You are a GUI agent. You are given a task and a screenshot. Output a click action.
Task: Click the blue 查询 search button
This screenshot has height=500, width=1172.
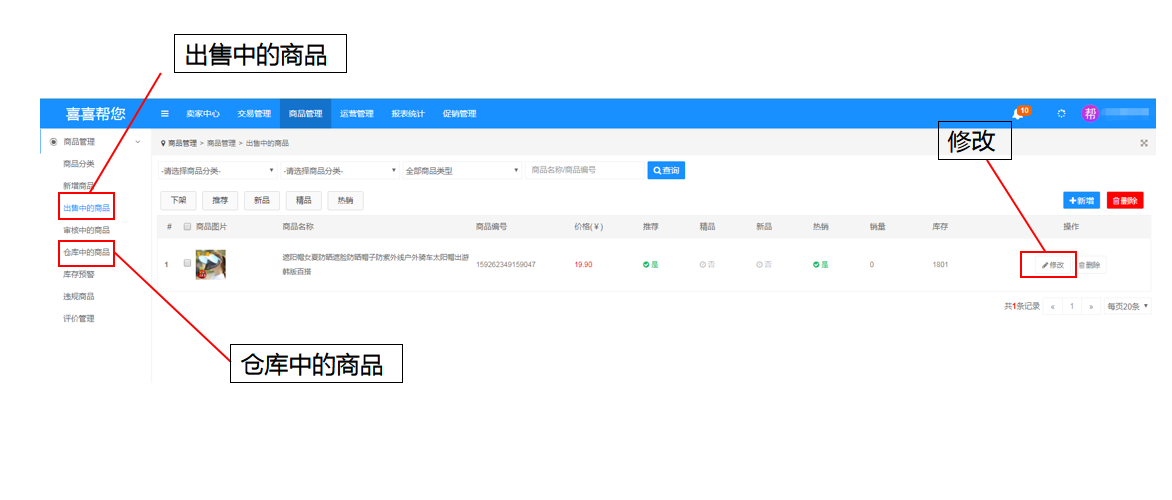tap(666, 171)
